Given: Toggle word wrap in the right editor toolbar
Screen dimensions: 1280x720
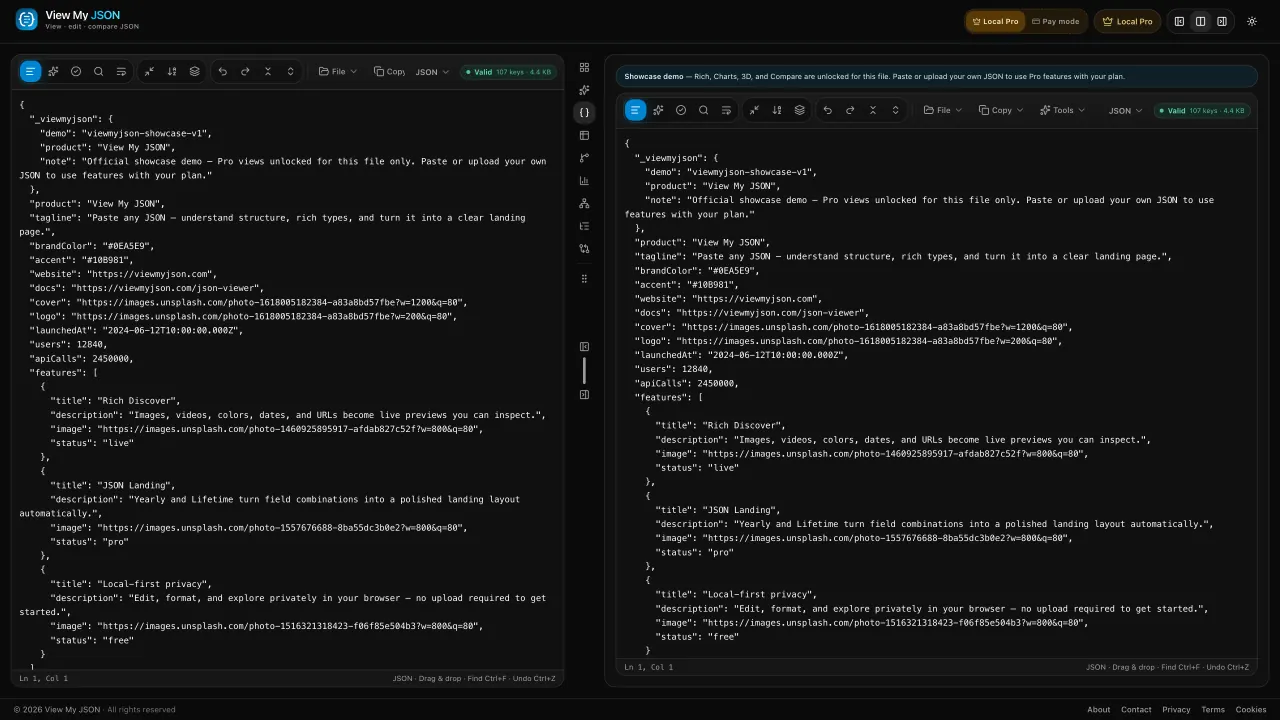Looking at the screenshot, I should click(727, 110).
